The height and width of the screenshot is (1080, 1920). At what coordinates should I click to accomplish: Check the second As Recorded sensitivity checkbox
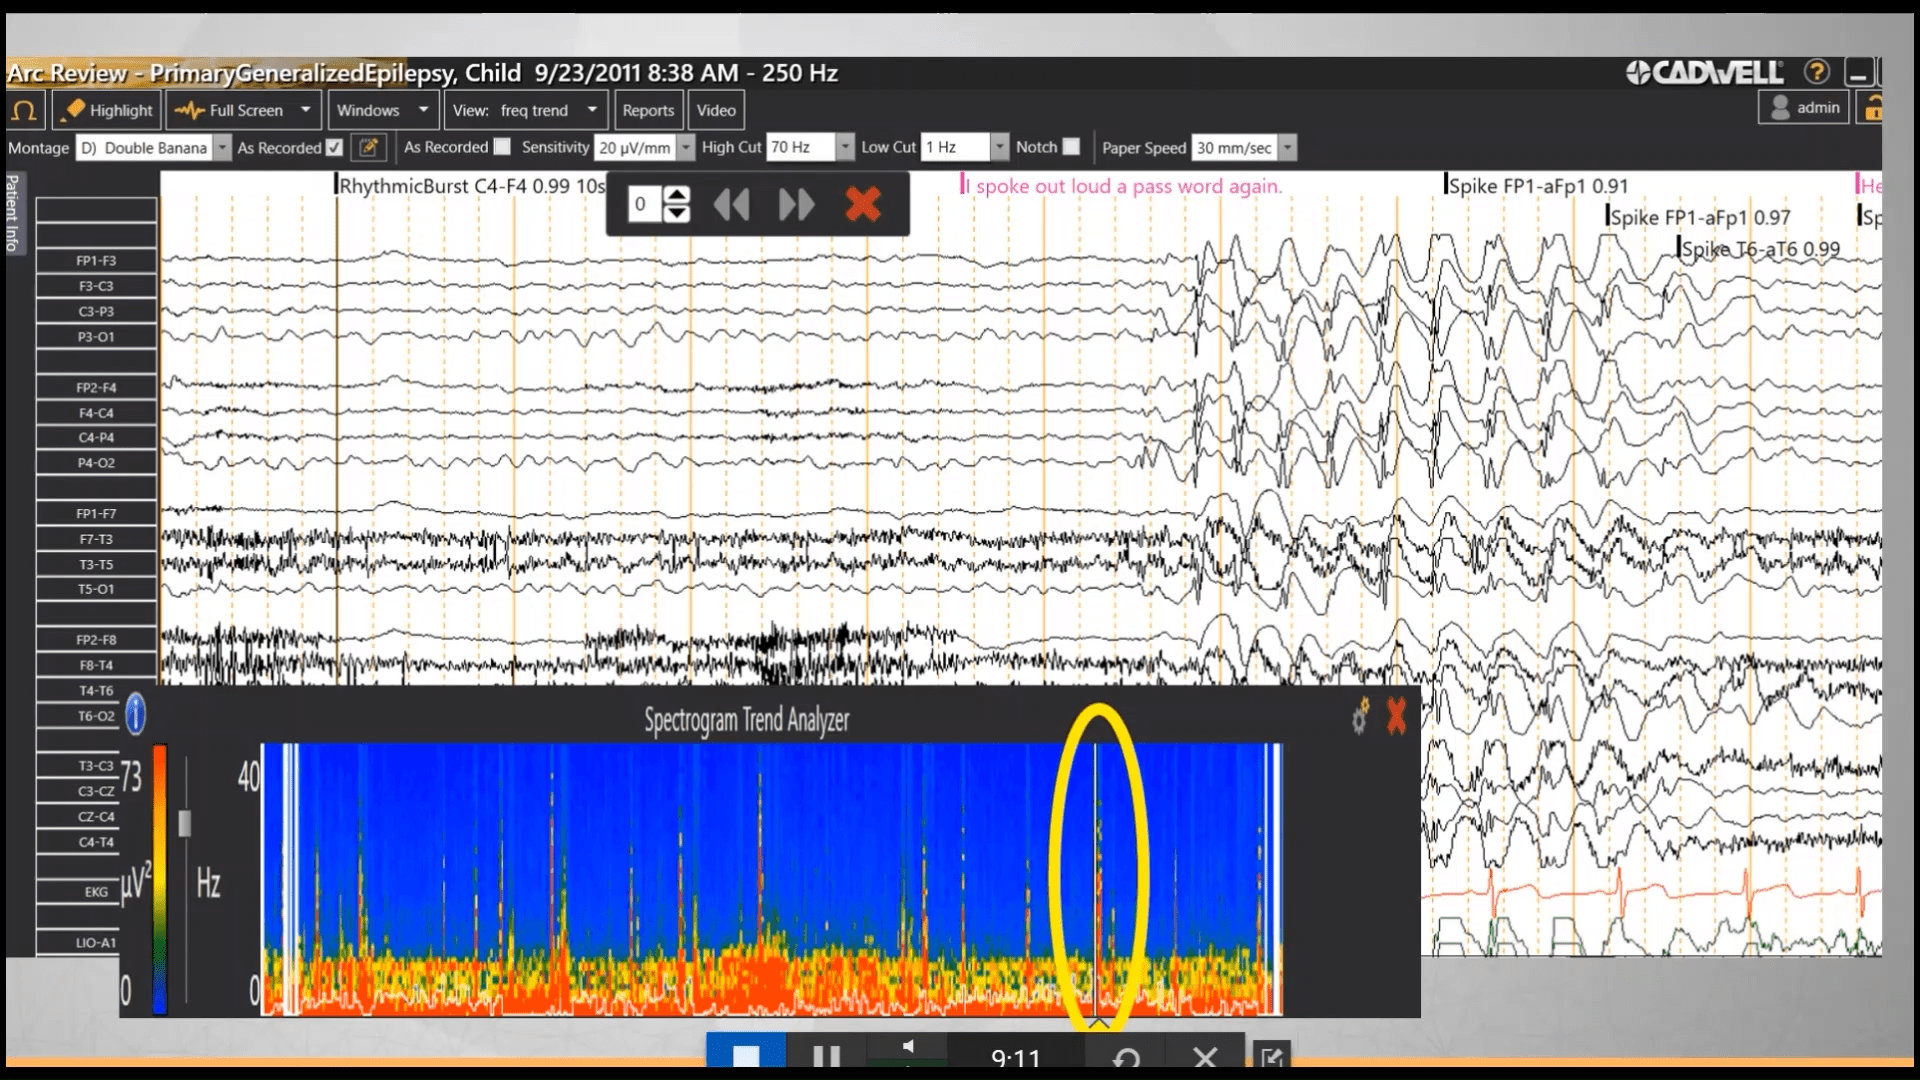[x=501, y=146]
